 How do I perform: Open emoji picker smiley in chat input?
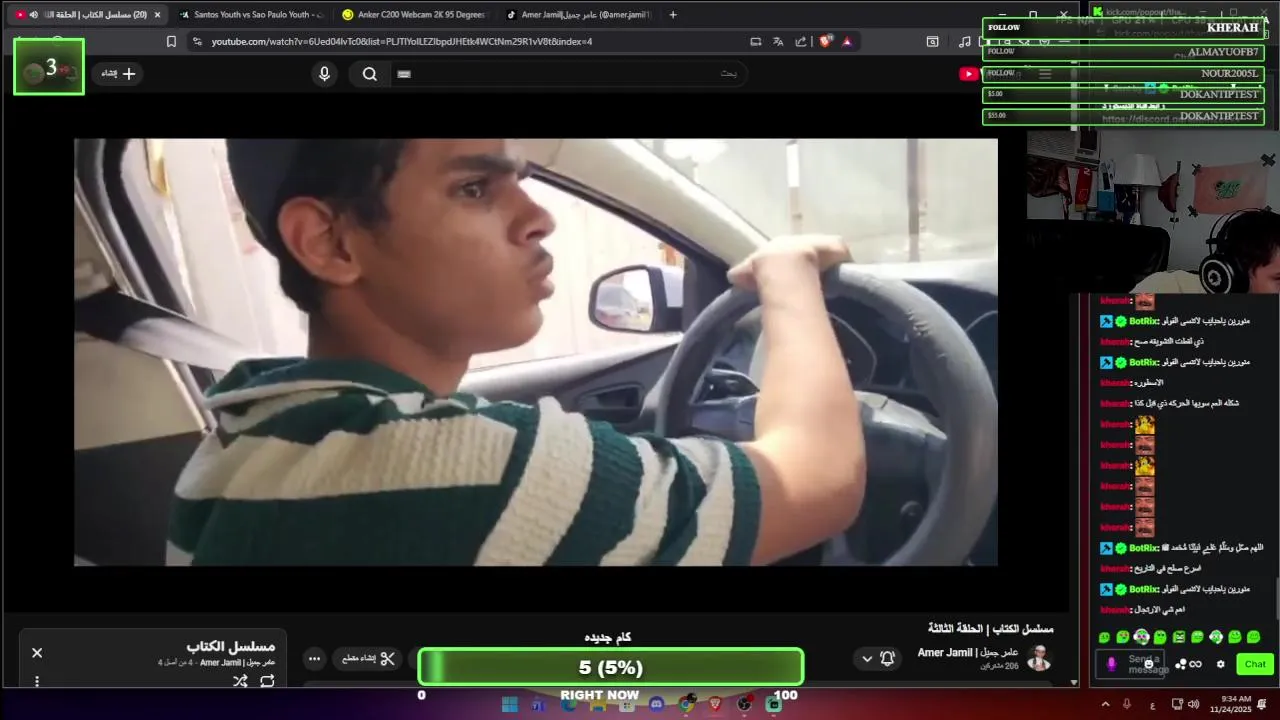click(1149, 664)
